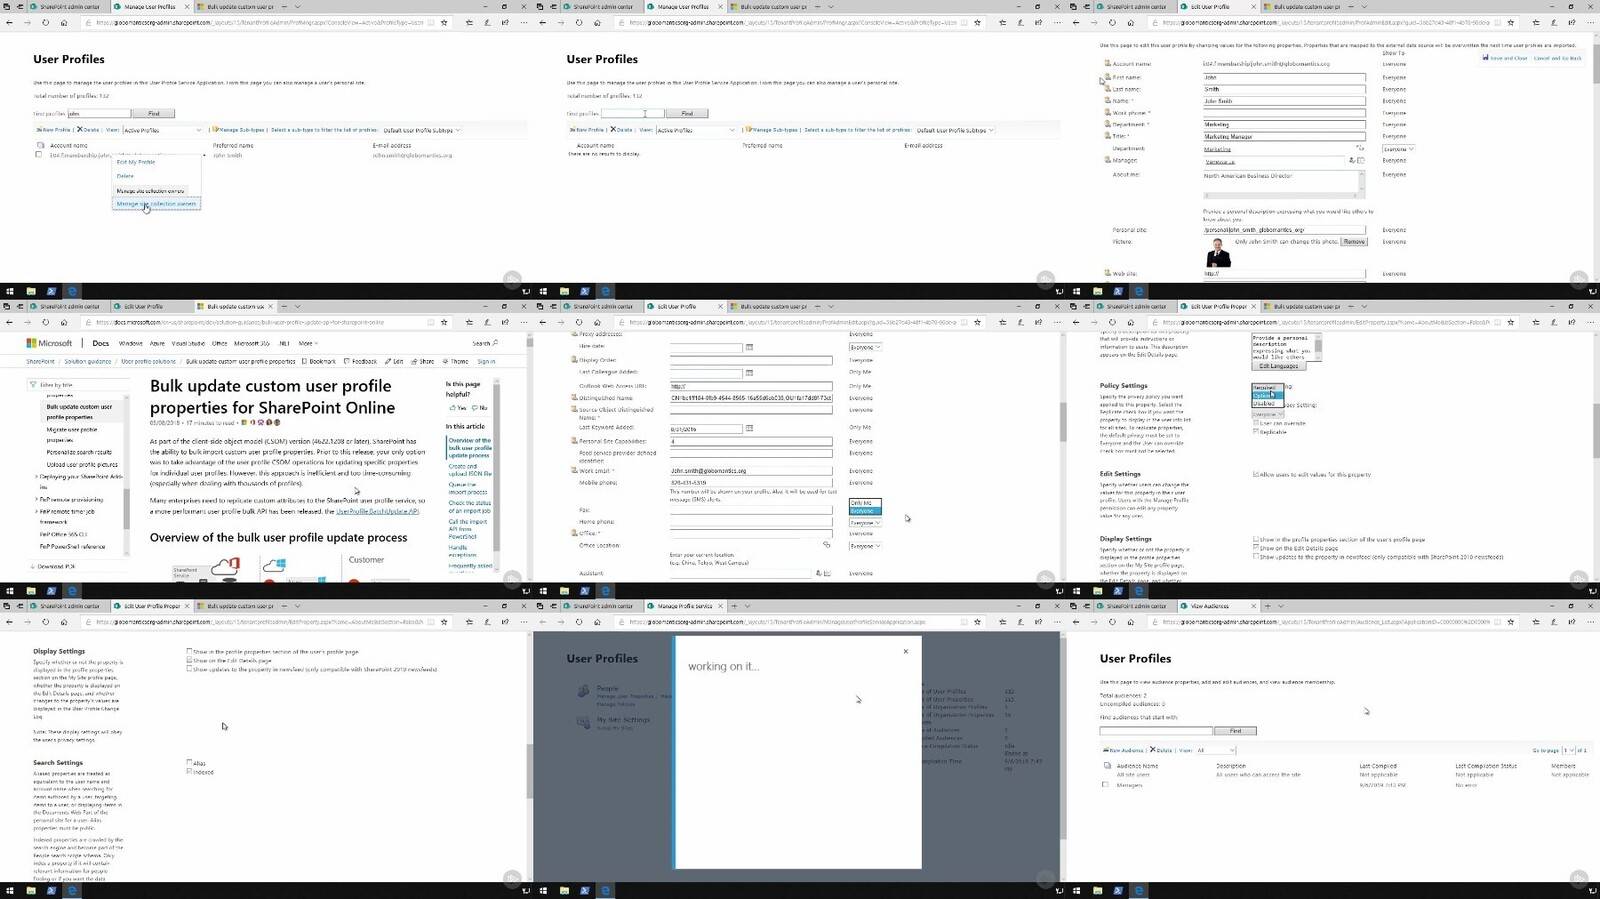
Task: Open the UserProfile.BatchUpdate.API link in Docs article
Action: coord(377,511)
